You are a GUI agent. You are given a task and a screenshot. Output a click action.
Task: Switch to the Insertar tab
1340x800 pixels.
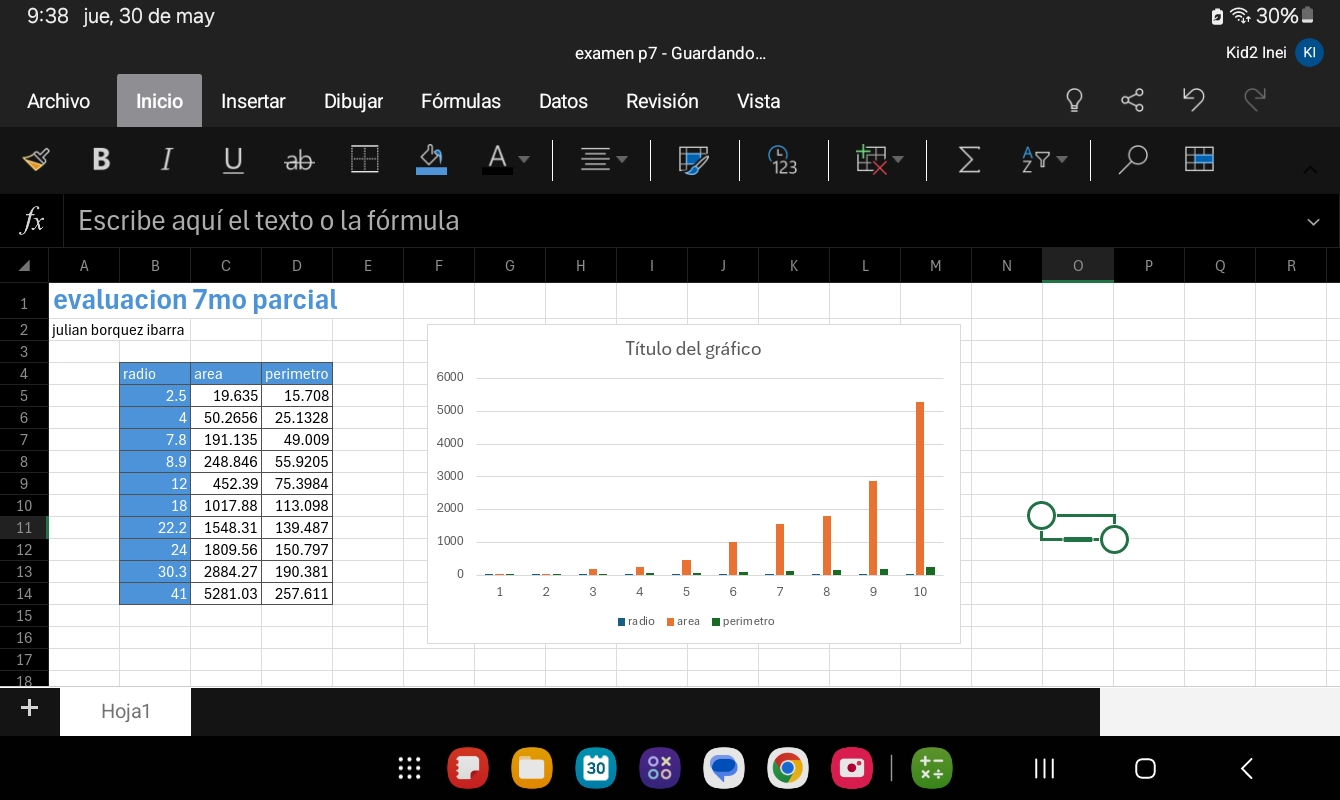253,101
